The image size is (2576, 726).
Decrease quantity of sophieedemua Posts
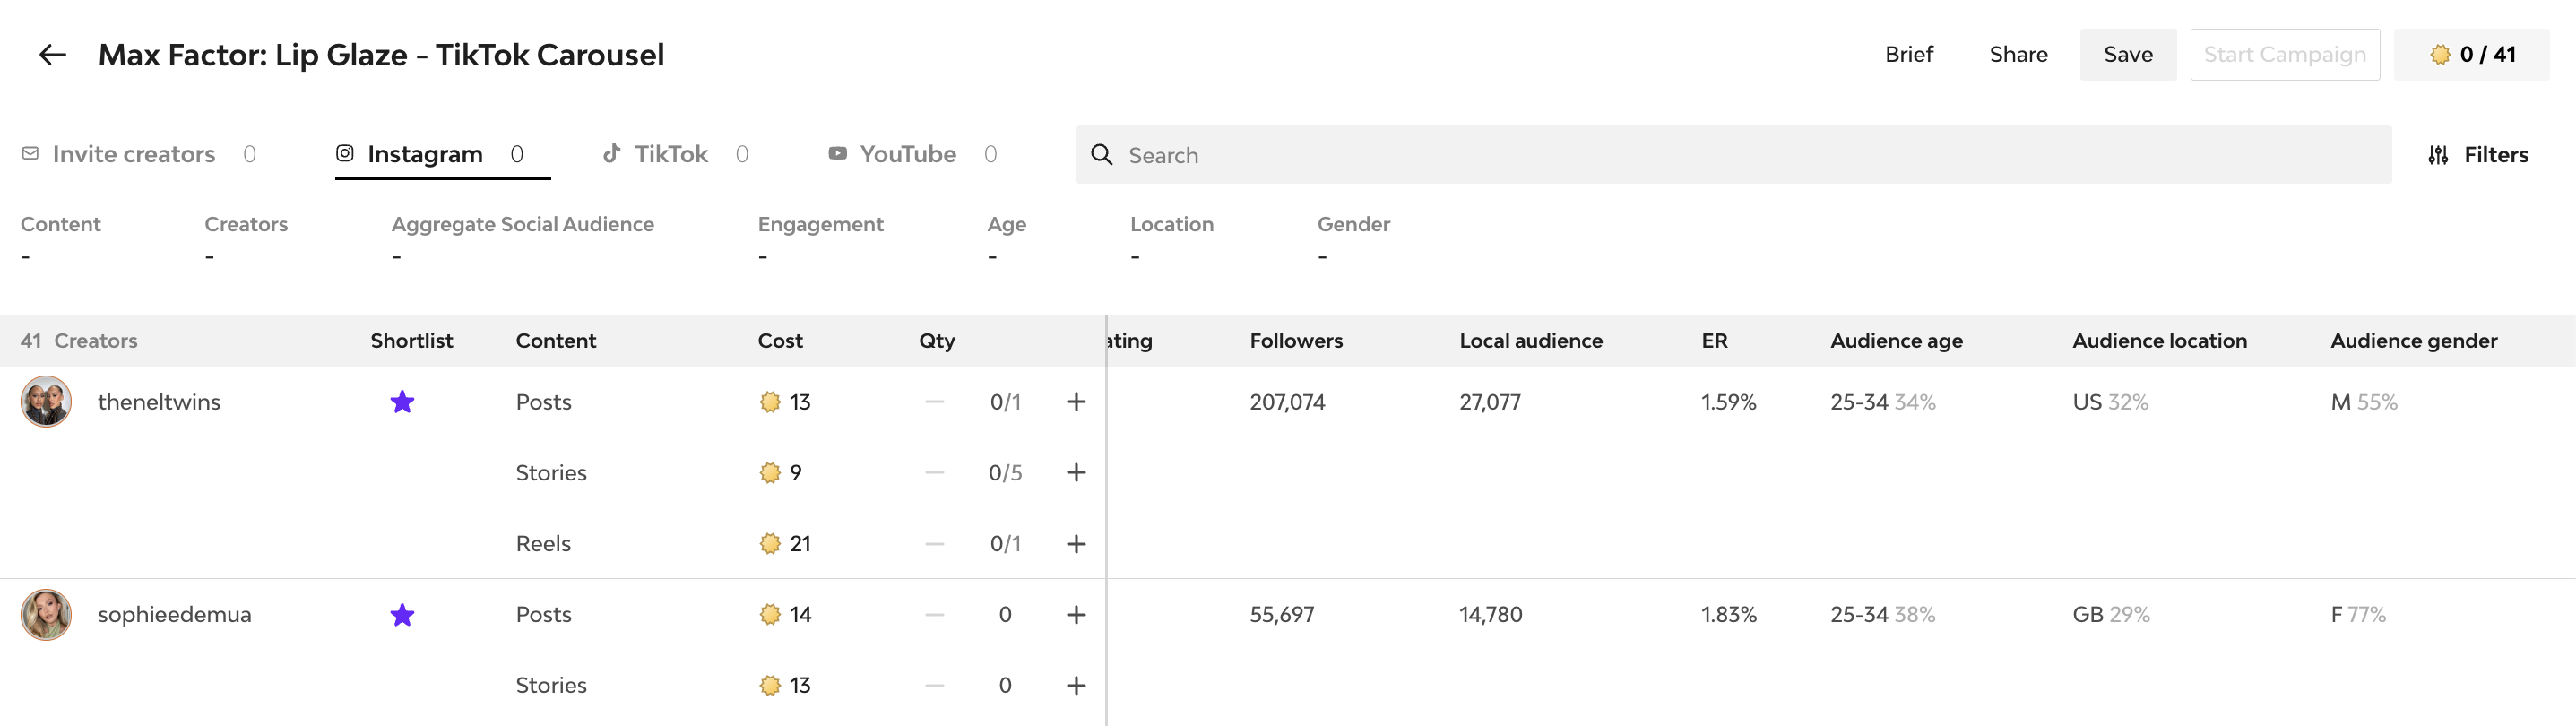[x=934, y=614]
